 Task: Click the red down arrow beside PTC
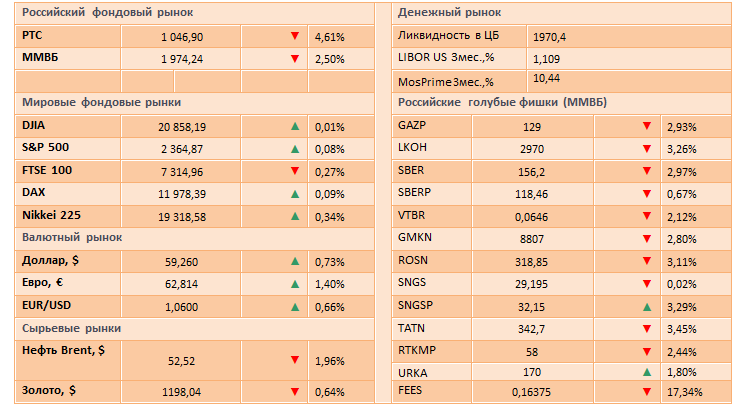(x=295, y=36)
